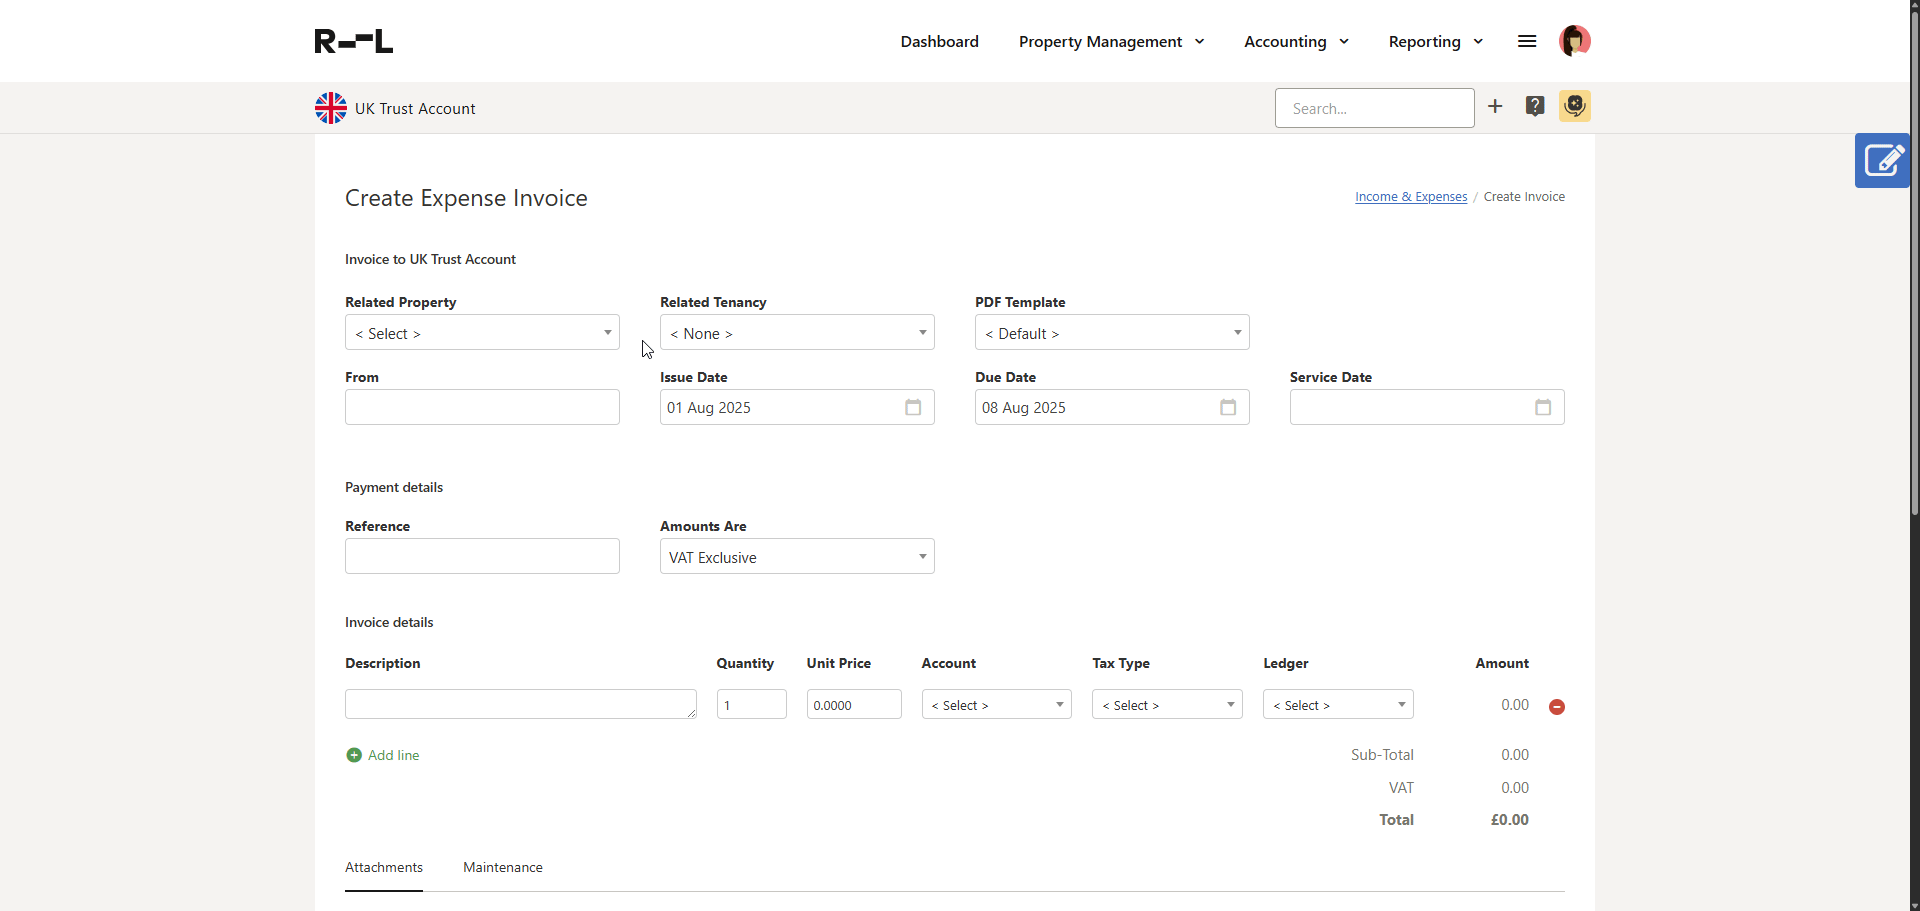Open the Issue Date calendar picker

[x=913, y=408]
